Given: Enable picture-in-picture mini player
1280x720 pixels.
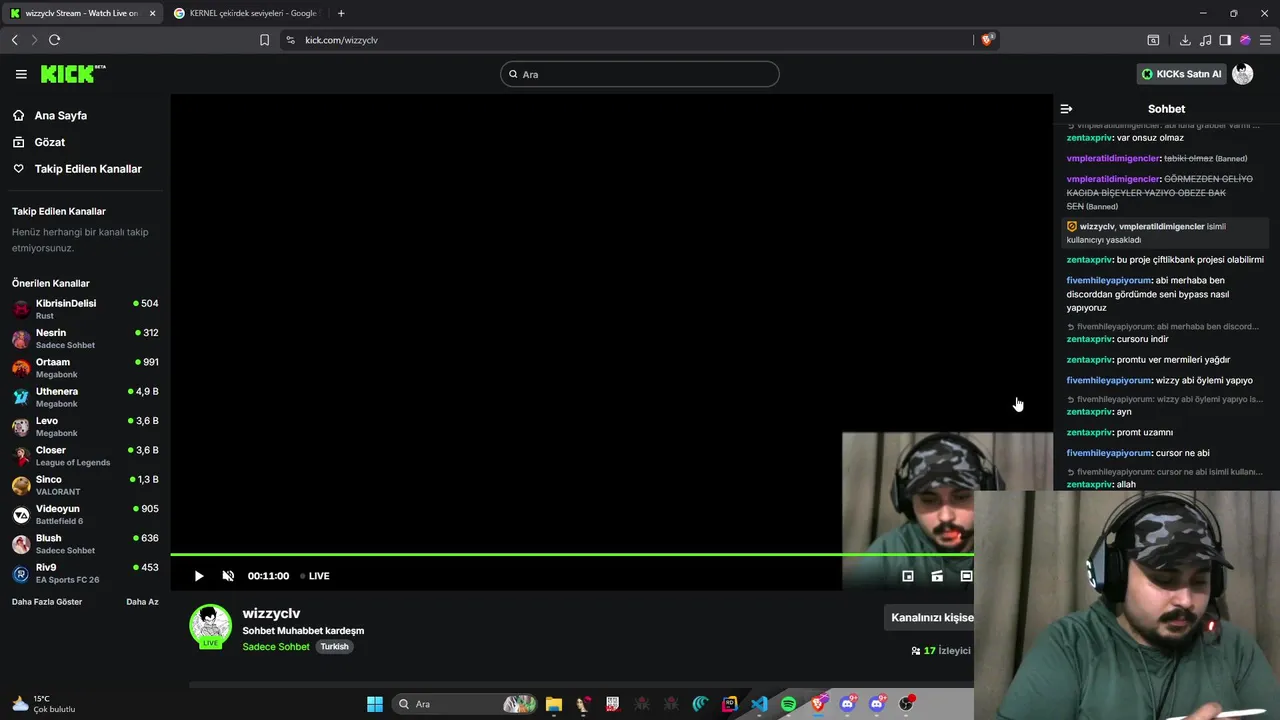Looking at the screenshot, I should (x=908, y=576).
